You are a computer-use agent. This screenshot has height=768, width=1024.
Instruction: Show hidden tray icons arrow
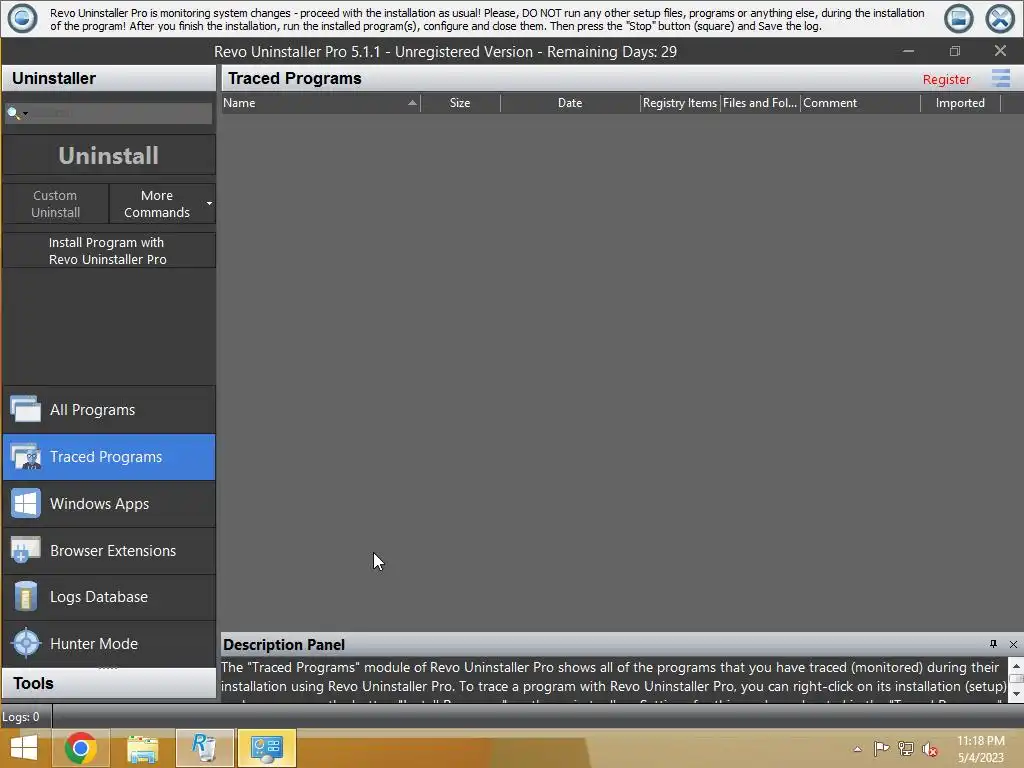click(x=857, y=749)
